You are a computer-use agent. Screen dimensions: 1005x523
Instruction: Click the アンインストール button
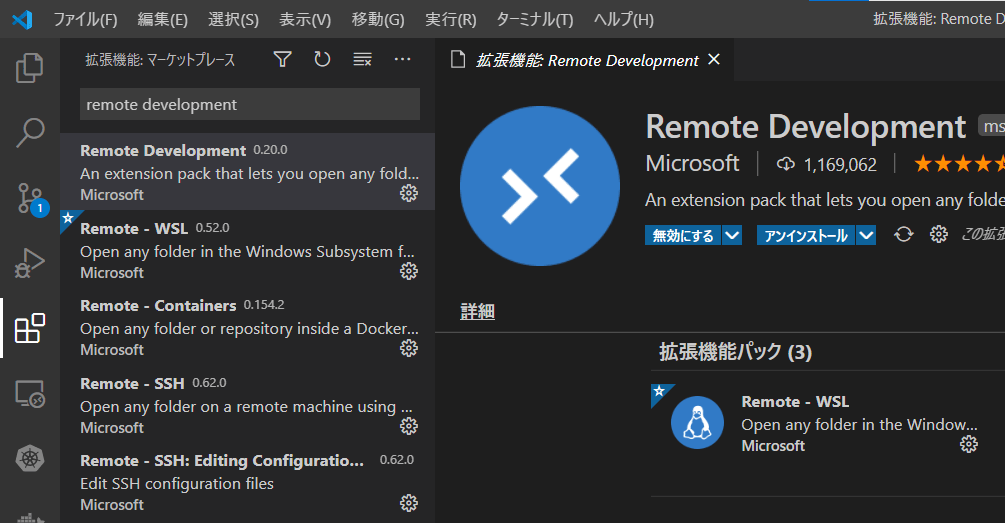click(806, 235)
